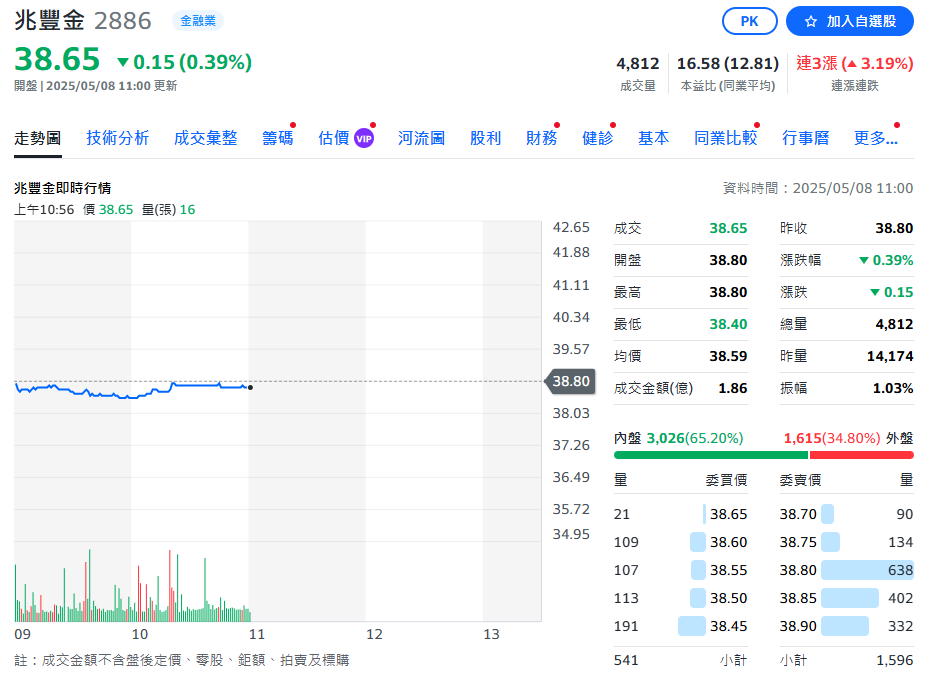
Task: Click bid price 38.55 in order book
Action: [728, 570]
